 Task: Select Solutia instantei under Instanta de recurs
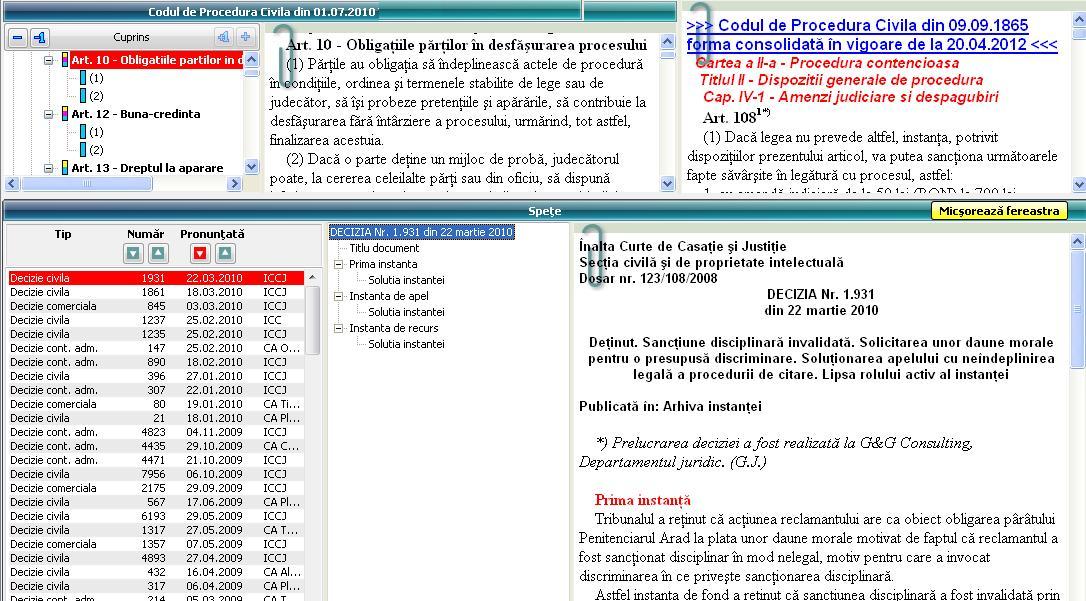tap(407, 343)
